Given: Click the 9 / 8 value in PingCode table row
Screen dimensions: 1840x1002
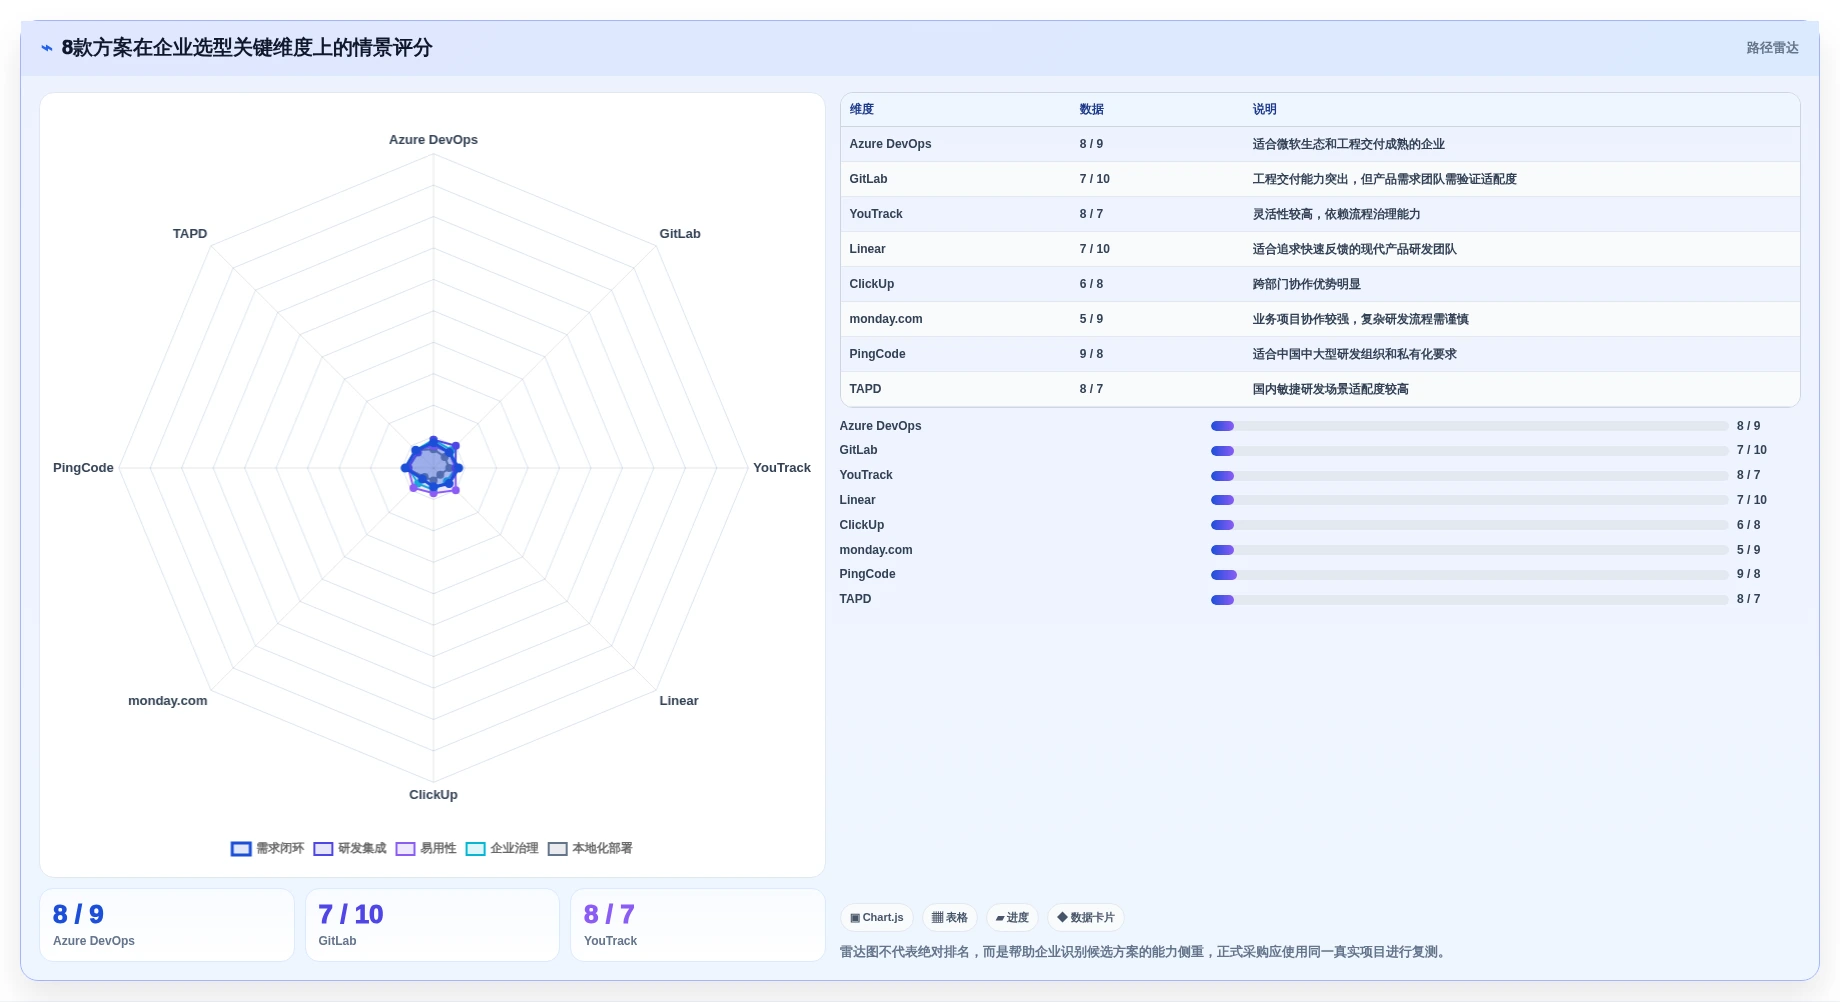Looking at the screenshot, I should pos(1091,354).
